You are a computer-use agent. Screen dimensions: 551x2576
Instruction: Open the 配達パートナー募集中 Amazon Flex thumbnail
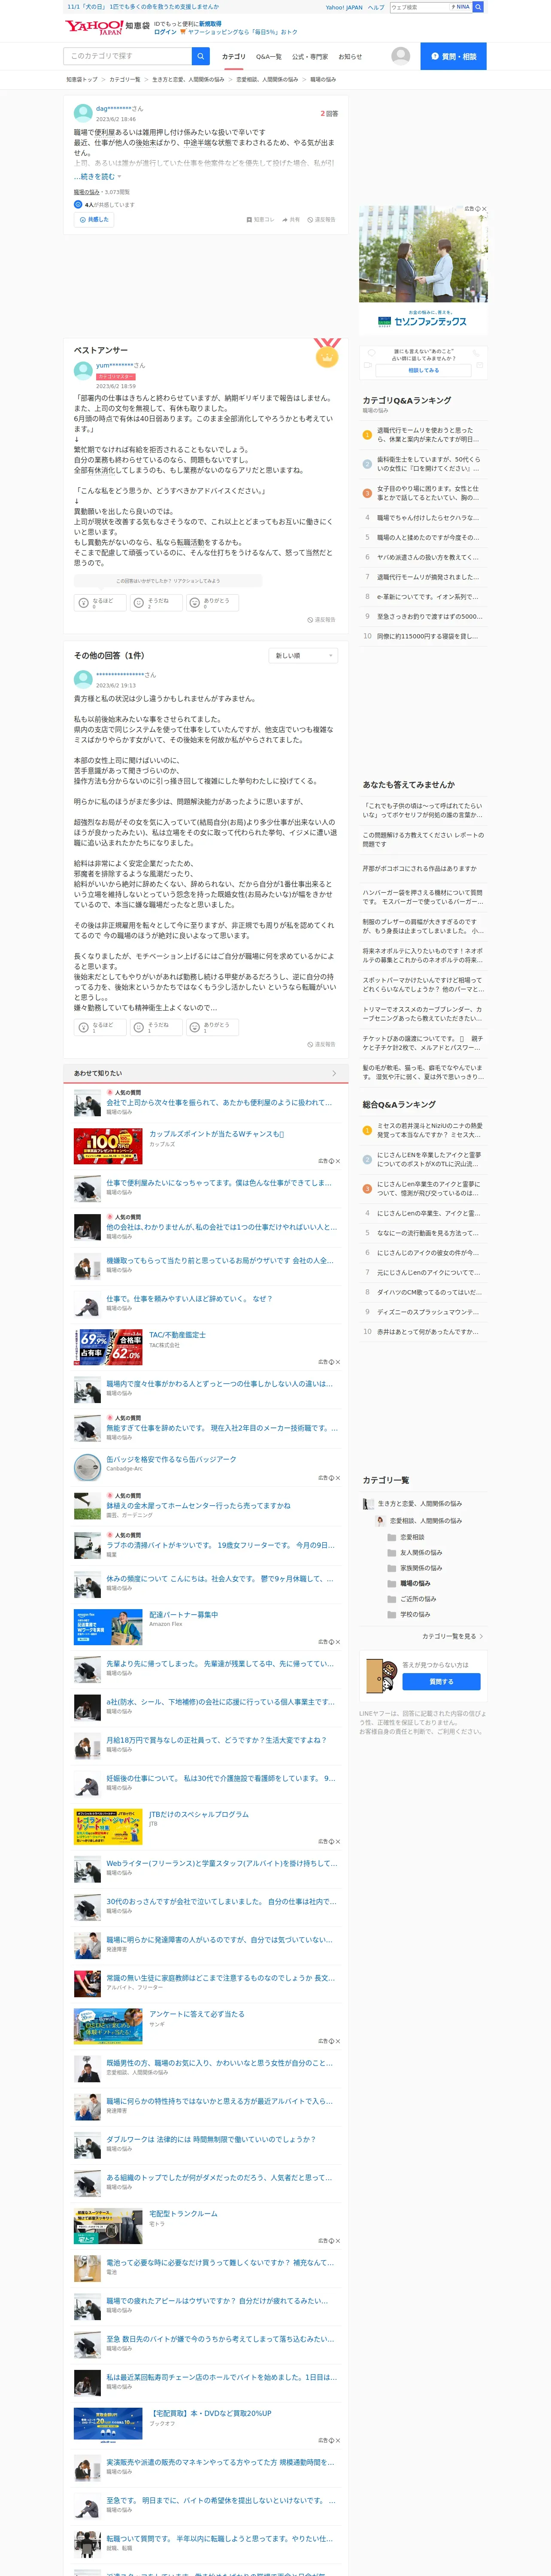click(x=108, y=1627)
